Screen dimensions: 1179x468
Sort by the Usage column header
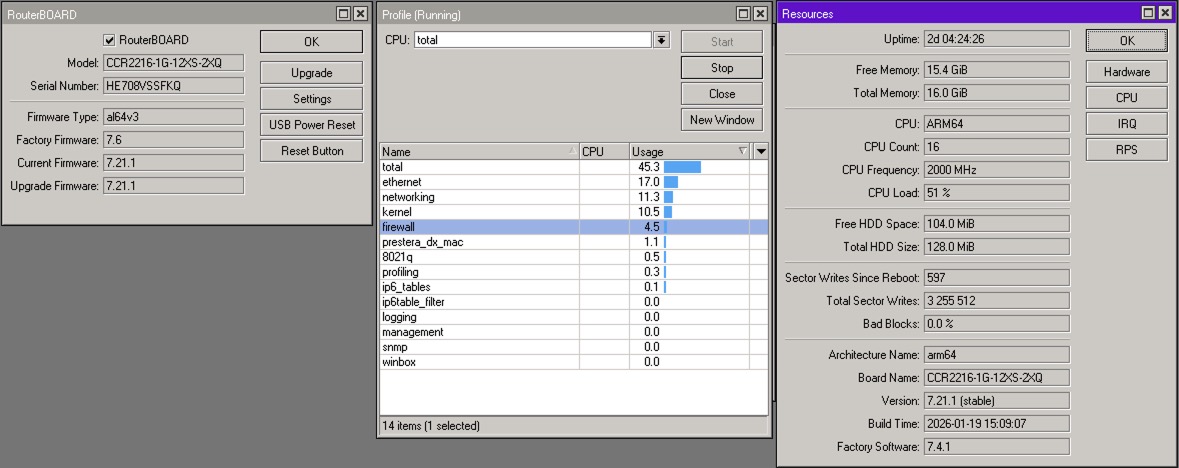690,151
